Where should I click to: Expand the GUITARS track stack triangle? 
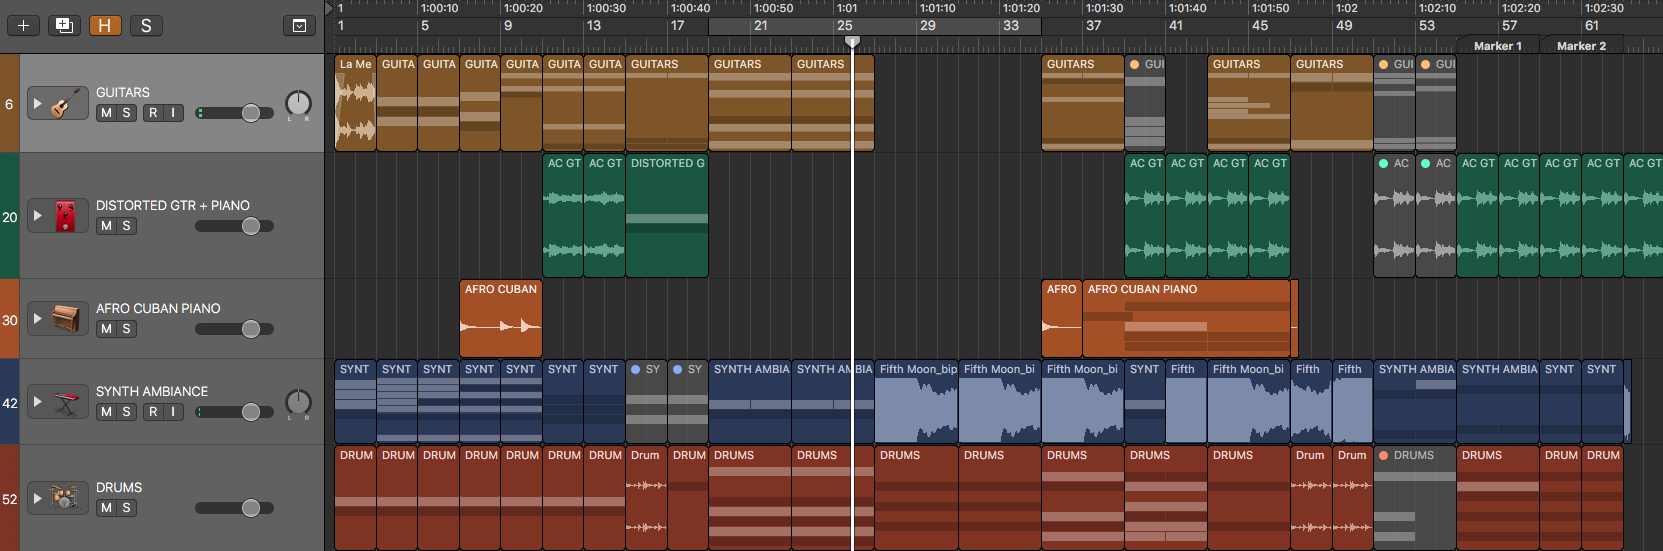(37, 103)
